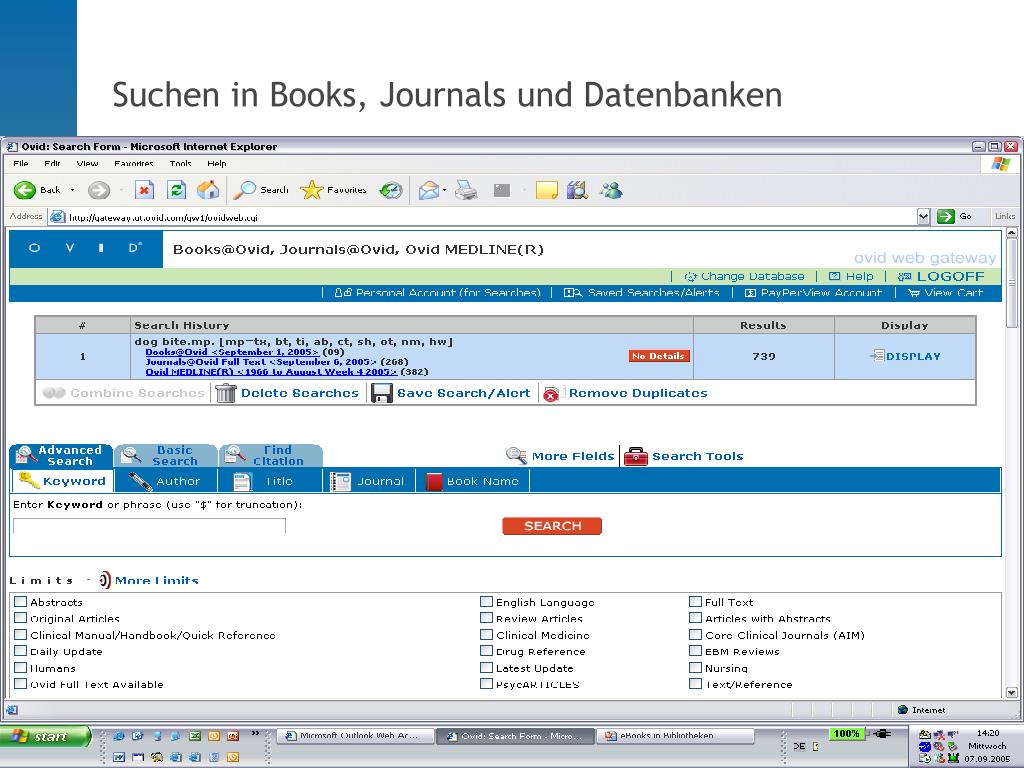Open Favorites star in toolbar
1024x768 pixels.
pos(312,190)
